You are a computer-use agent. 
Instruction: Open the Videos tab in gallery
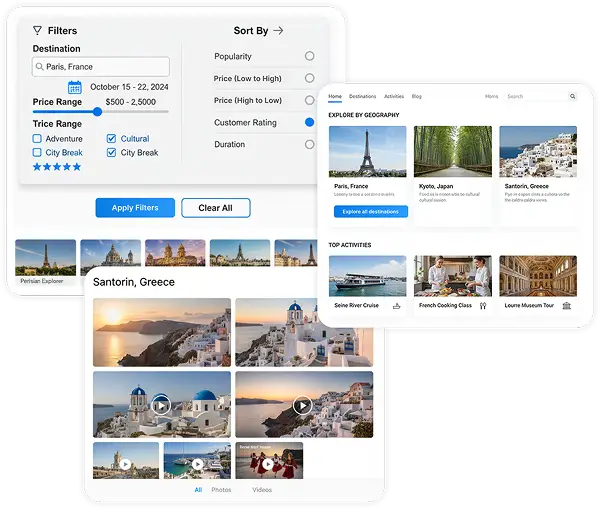tap(262, 490)
